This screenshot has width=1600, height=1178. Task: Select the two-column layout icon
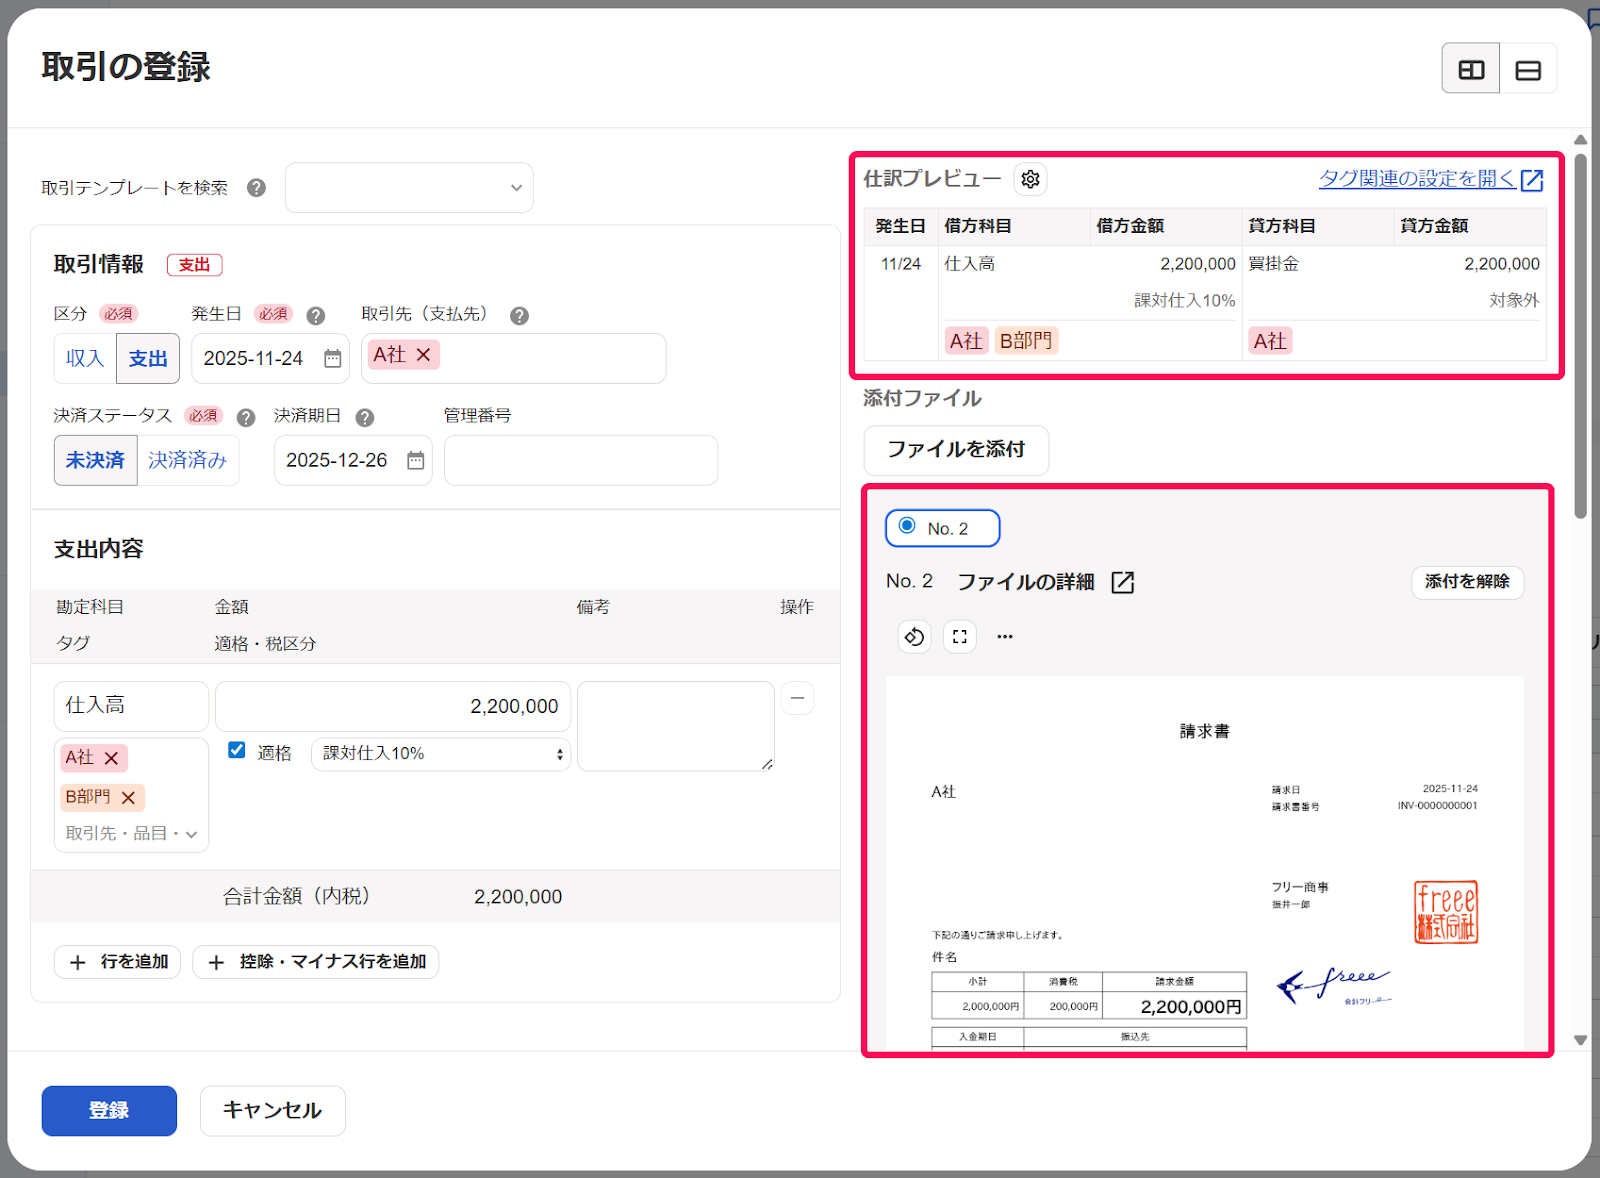pos(1470,67)
